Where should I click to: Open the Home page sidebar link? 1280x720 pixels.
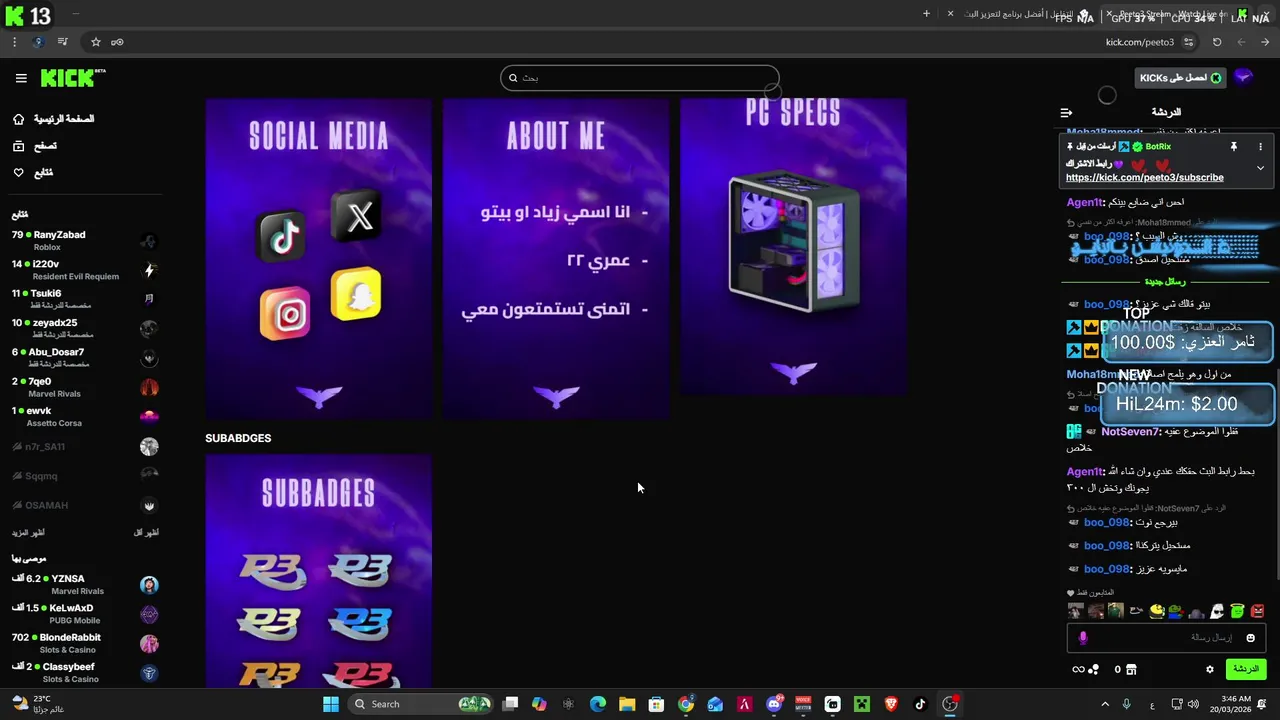click(56, 119)
